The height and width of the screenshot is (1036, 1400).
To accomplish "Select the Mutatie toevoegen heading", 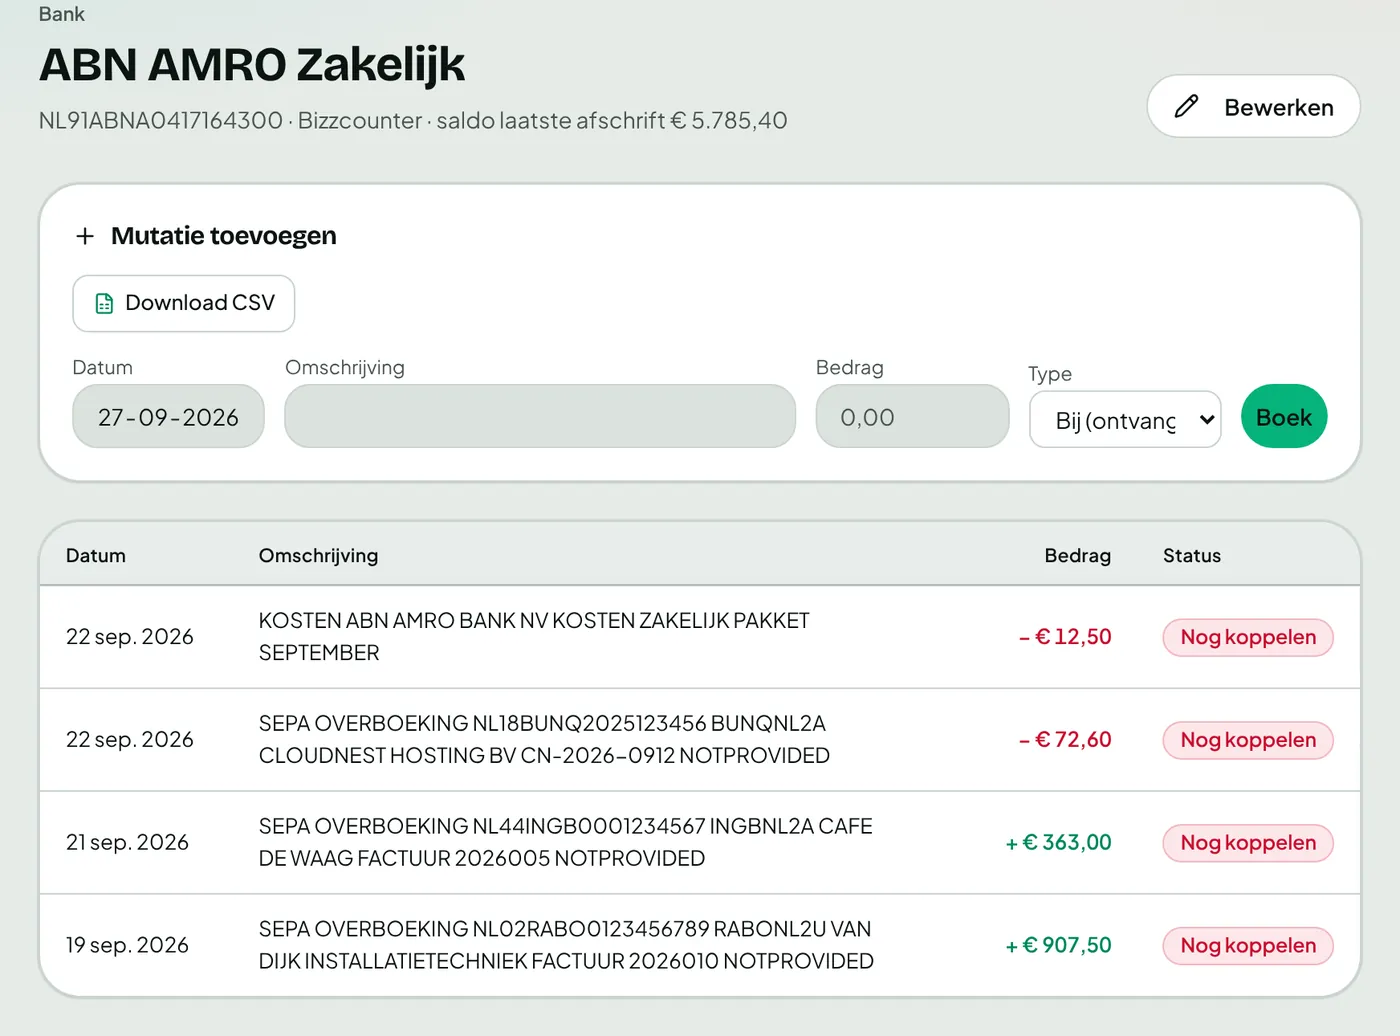I will coord(224,236).
